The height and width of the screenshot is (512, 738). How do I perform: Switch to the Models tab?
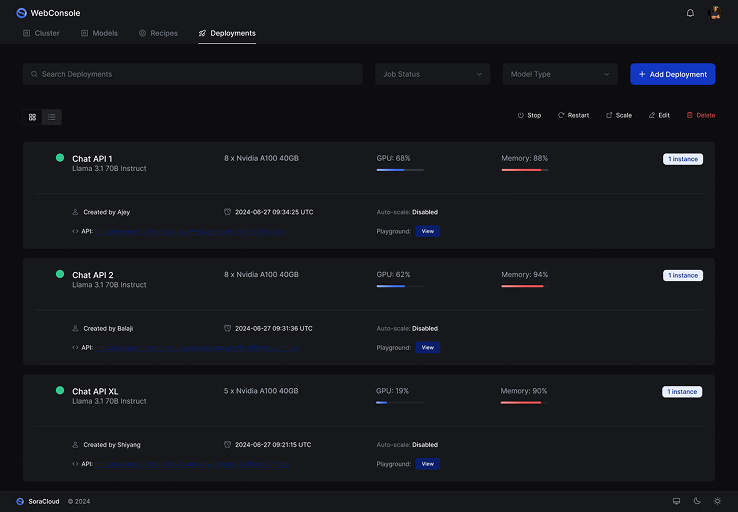click(x=99, y=33)
